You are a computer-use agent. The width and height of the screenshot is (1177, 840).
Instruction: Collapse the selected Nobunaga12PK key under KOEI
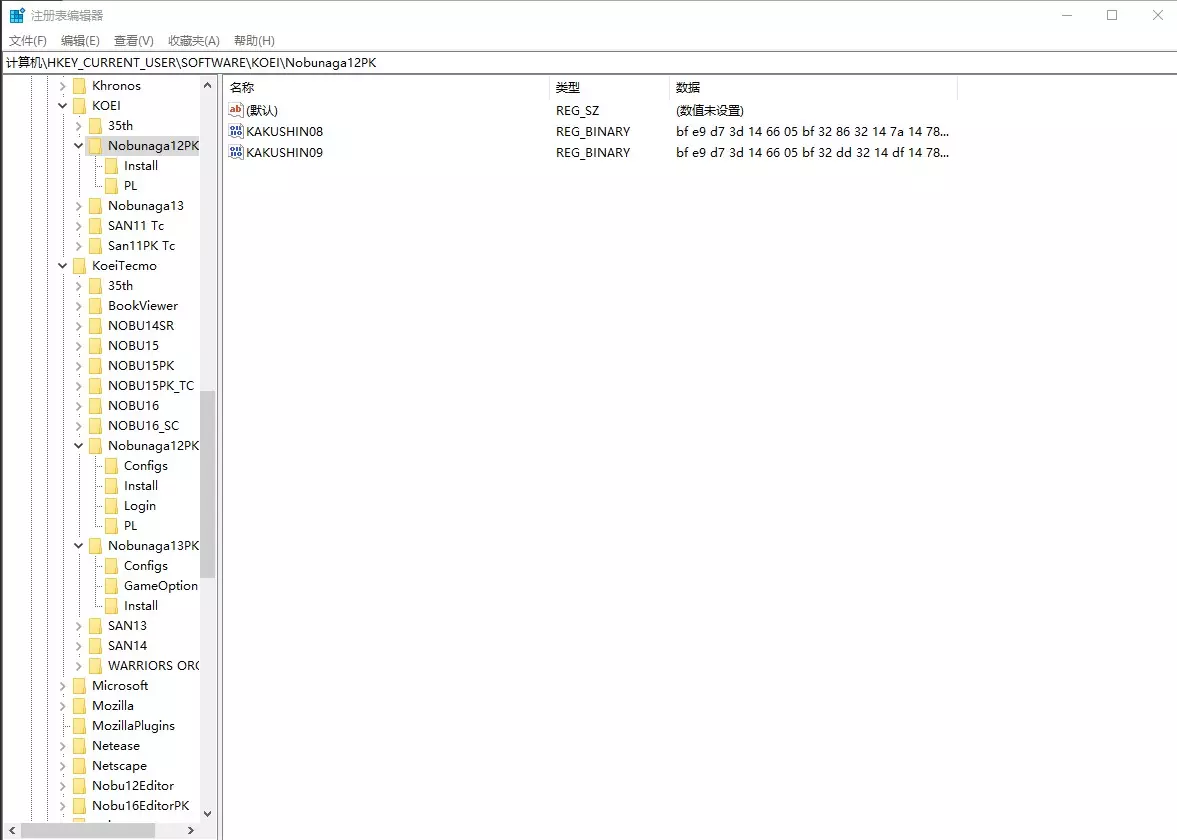pyautogui.click(x=78, y=146)
